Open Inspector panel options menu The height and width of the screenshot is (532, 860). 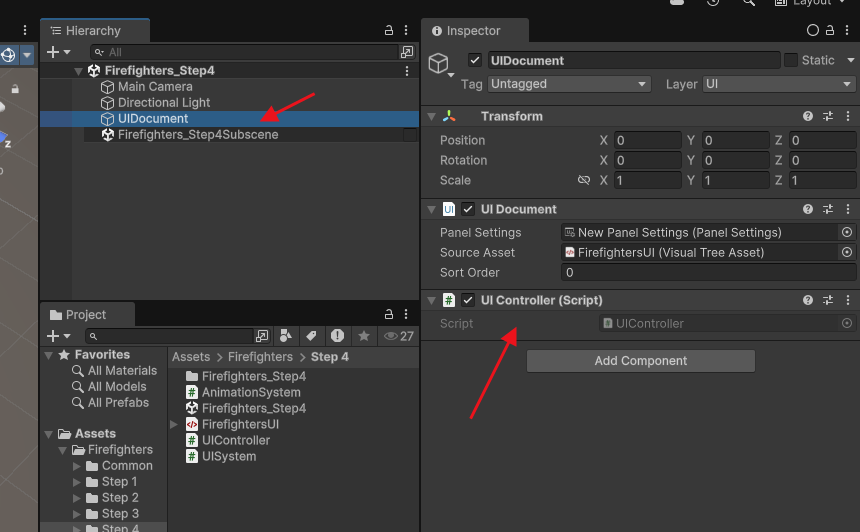click(x=847, y=30)
